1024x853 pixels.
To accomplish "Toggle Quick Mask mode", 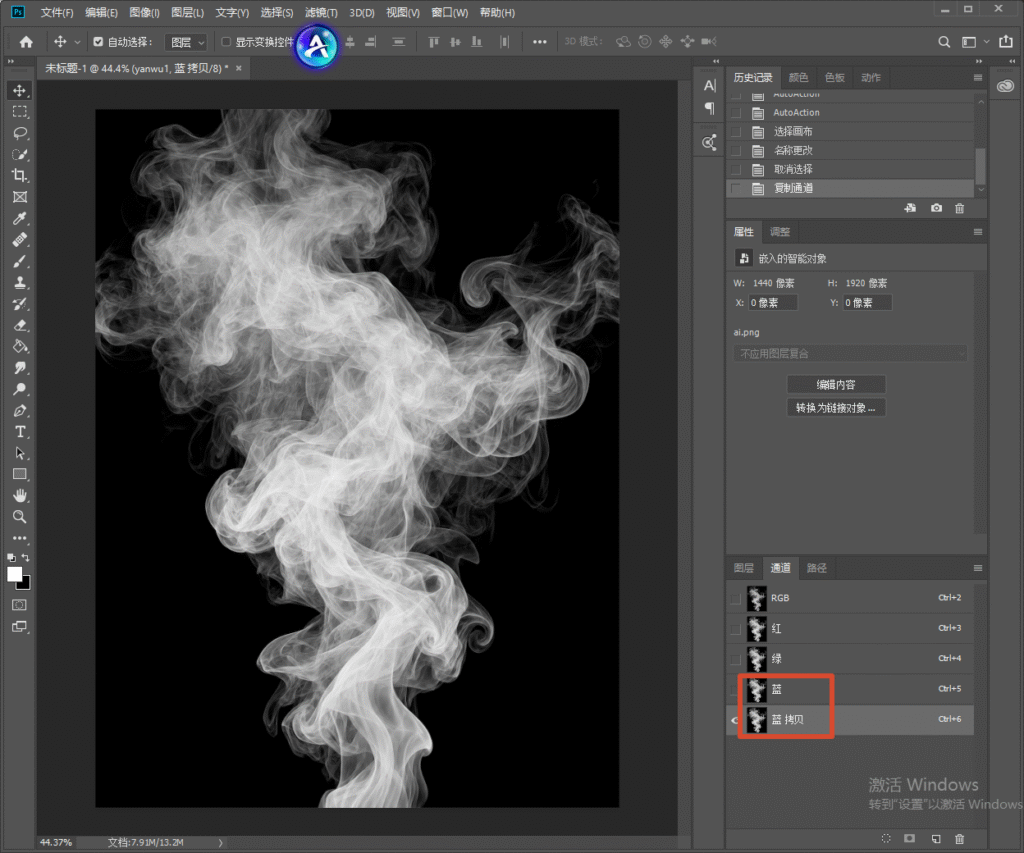I will click(20, 605).
